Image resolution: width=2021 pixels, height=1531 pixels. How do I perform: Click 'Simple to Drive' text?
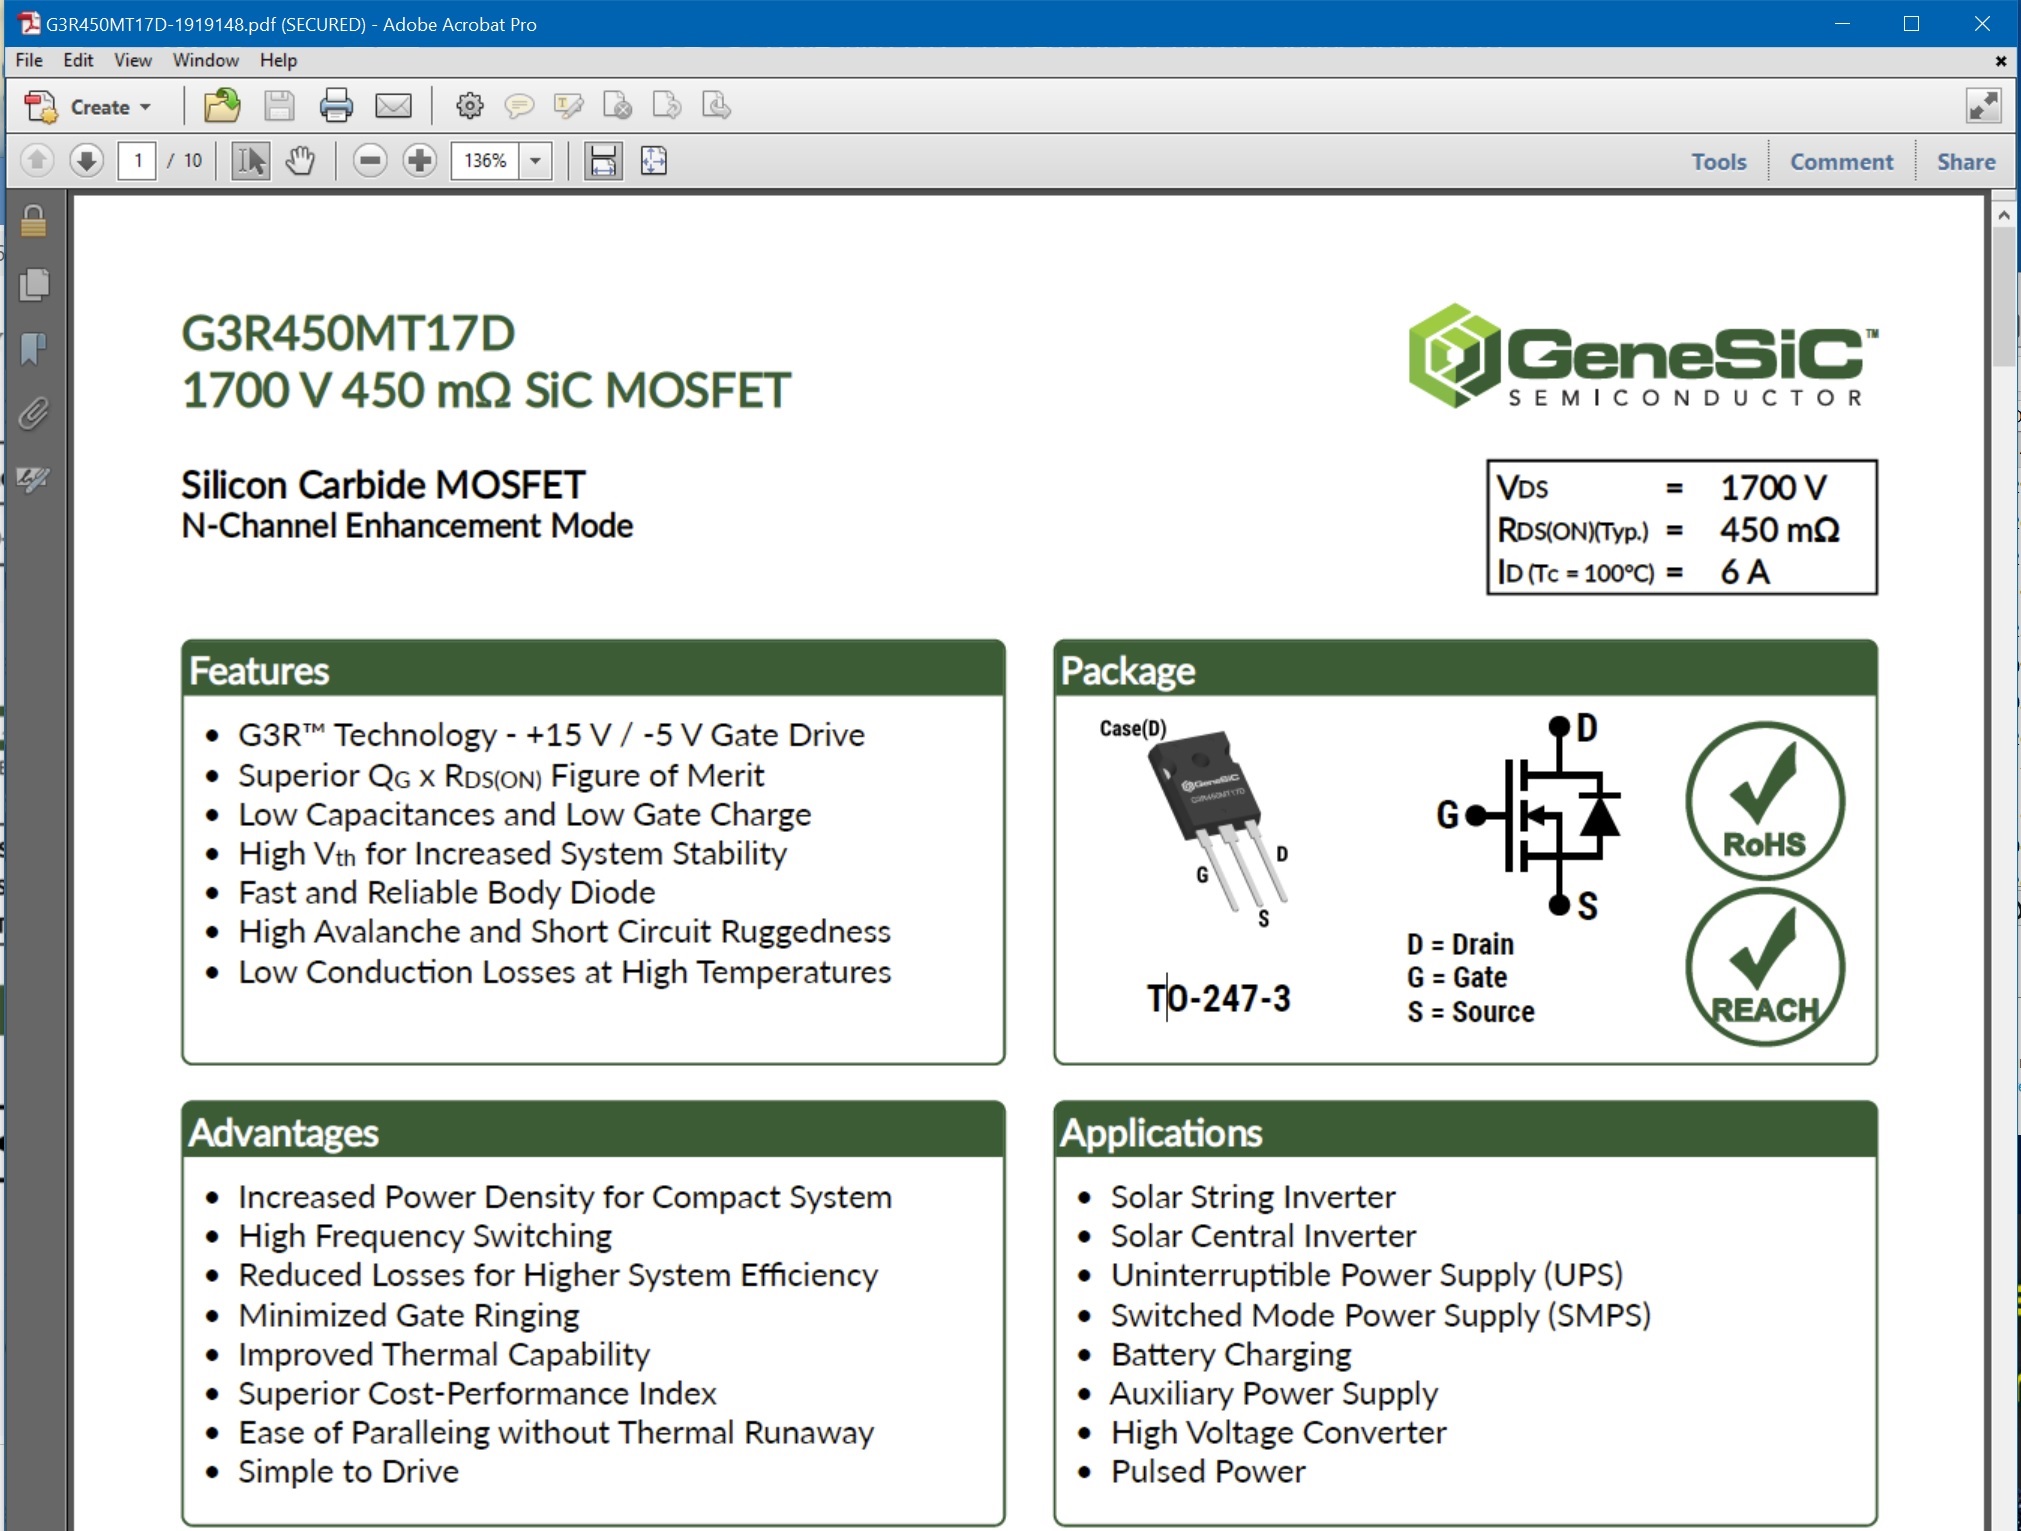[x=348, y=1472]
